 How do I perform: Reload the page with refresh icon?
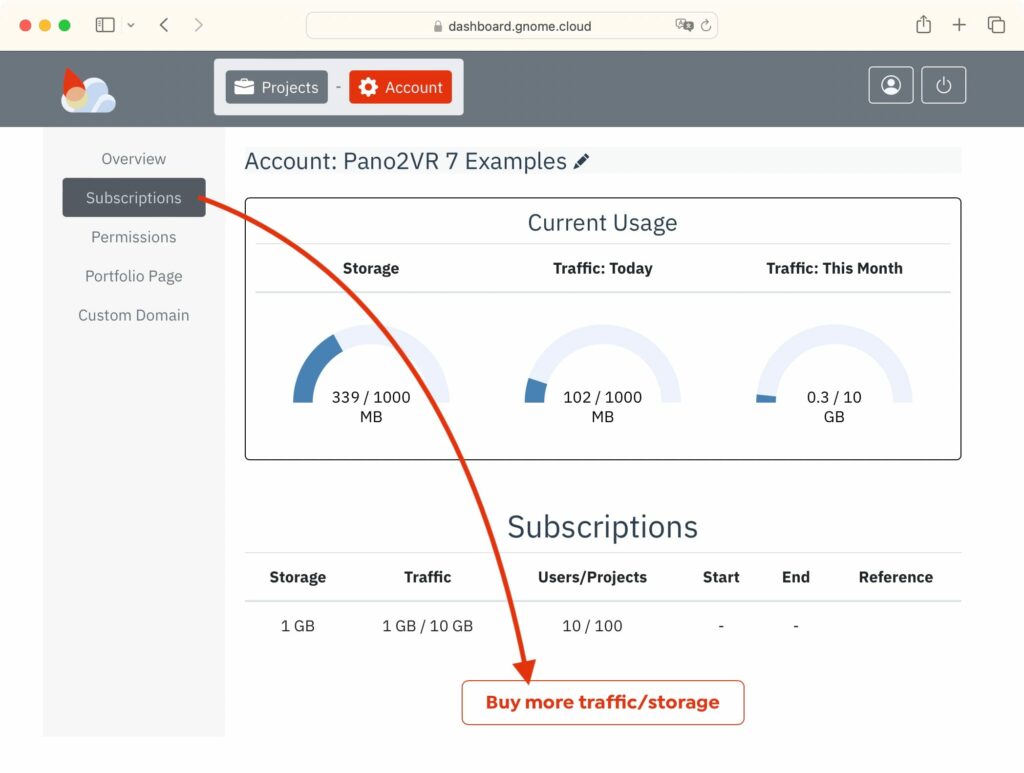[706, 25]
